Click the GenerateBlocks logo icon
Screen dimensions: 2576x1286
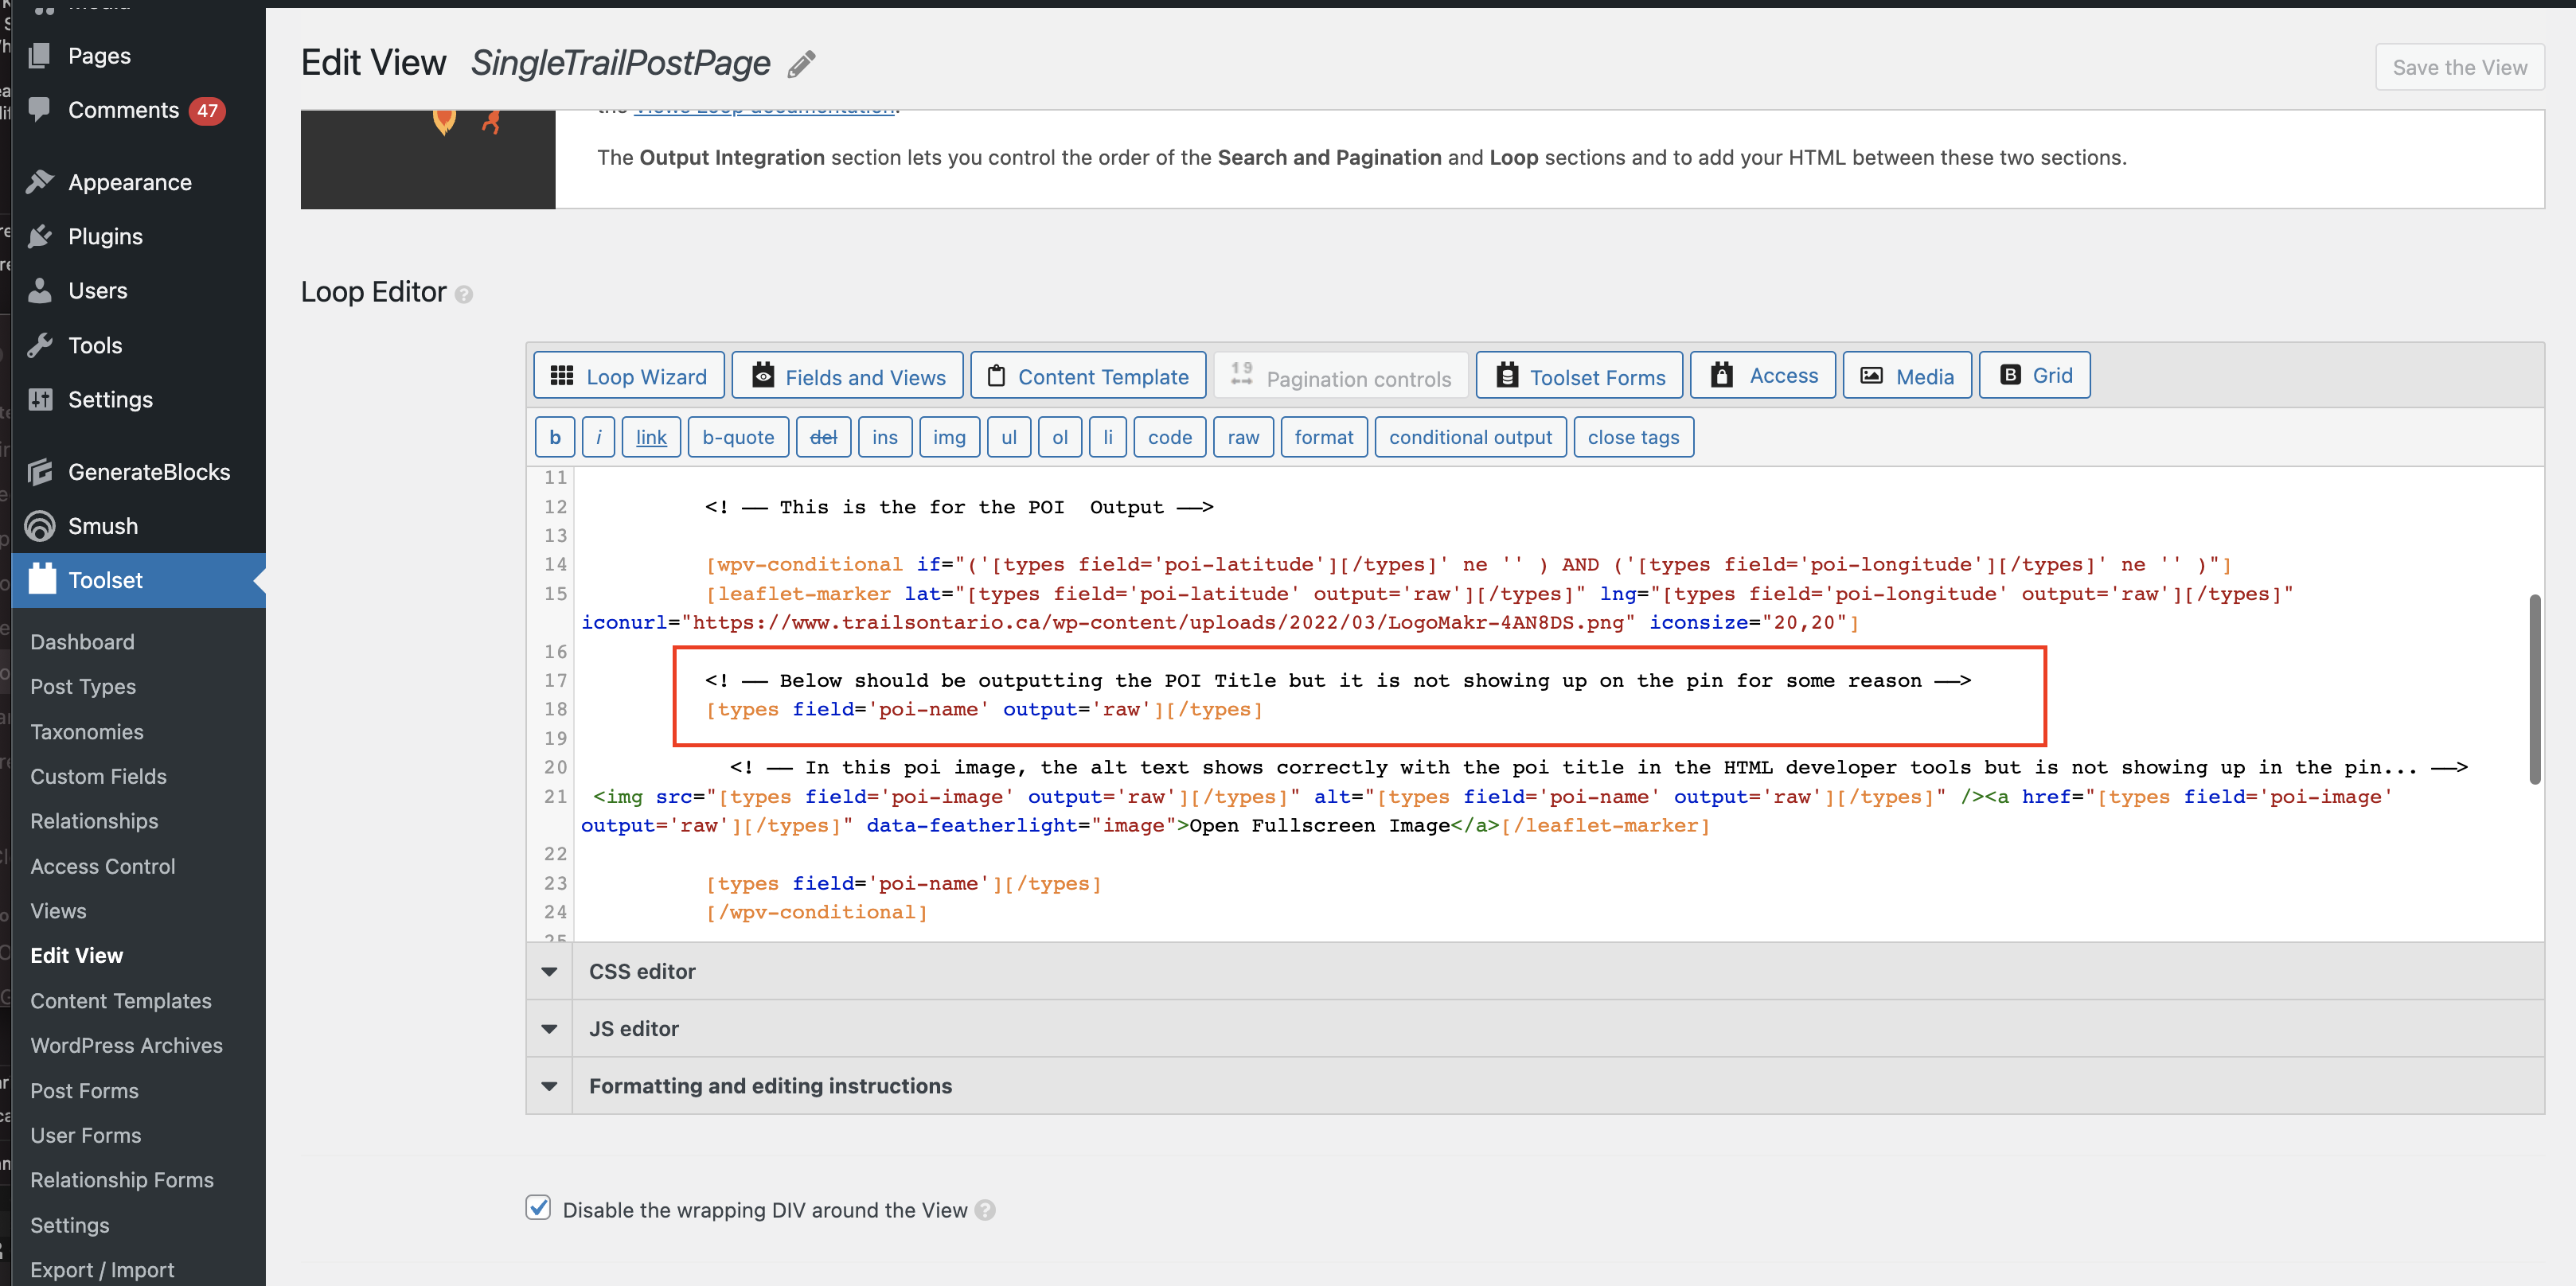(40, 471)
